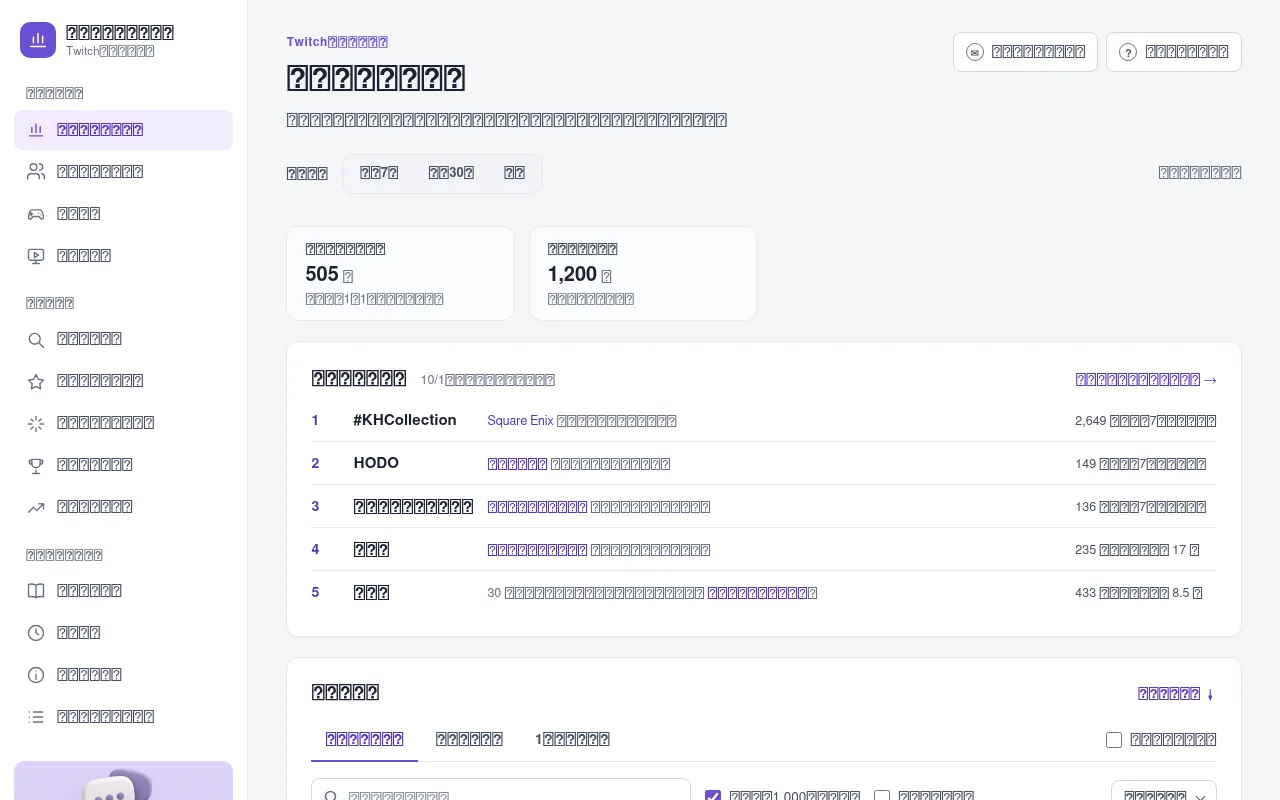Select the period option containing 30
Viewport: 1280px width, 800px height.
[x=451, y=173]
